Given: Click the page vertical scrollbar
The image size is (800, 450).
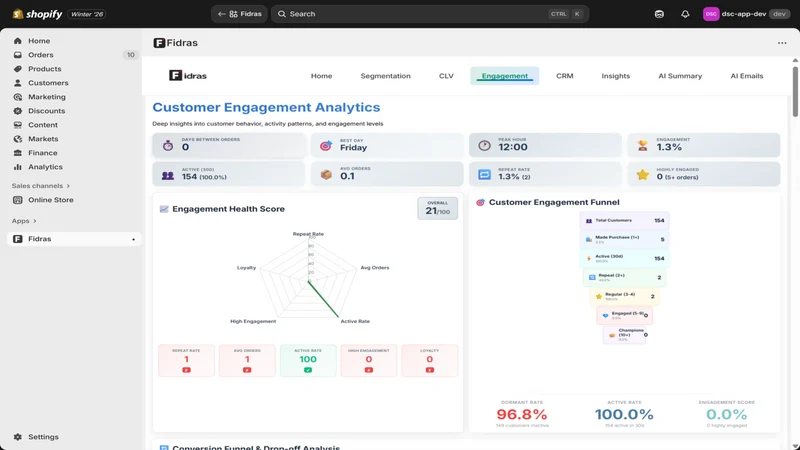Looking at the screenshot, I should 795,92.
